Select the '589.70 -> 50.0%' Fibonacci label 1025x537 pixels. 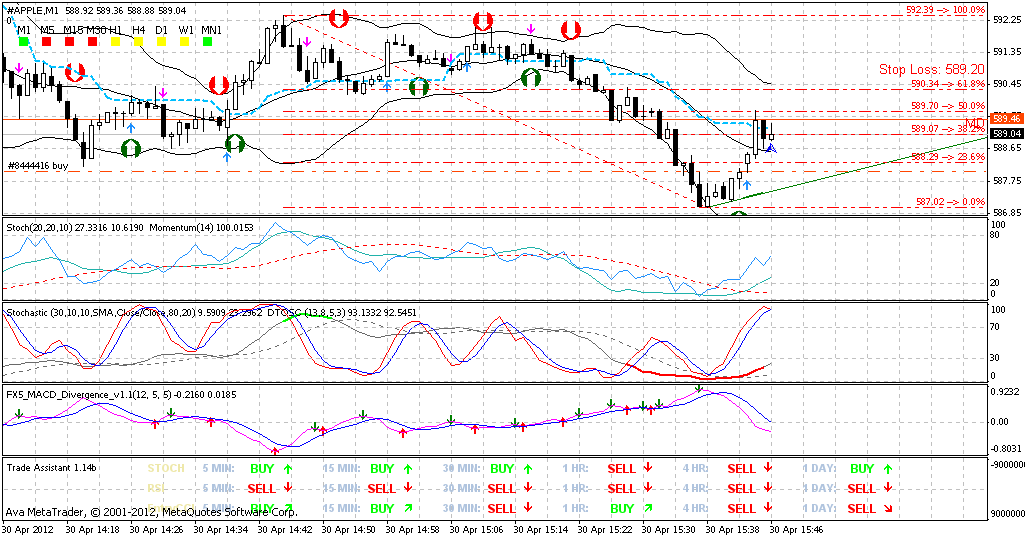coord(948,105)
